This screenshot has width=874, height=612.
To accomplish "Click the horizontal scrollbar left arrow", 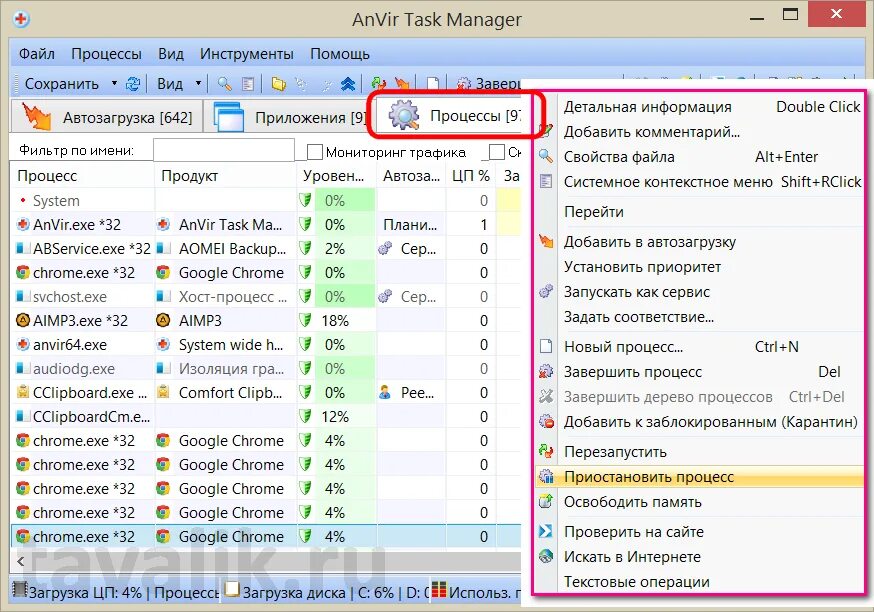I will [x=21, y=561].
